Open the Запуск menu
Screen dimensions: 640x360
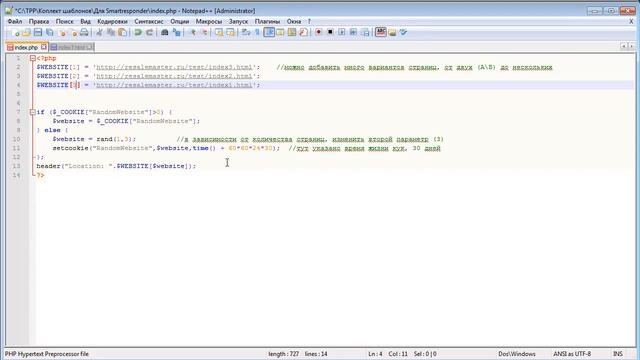[238, 21]
